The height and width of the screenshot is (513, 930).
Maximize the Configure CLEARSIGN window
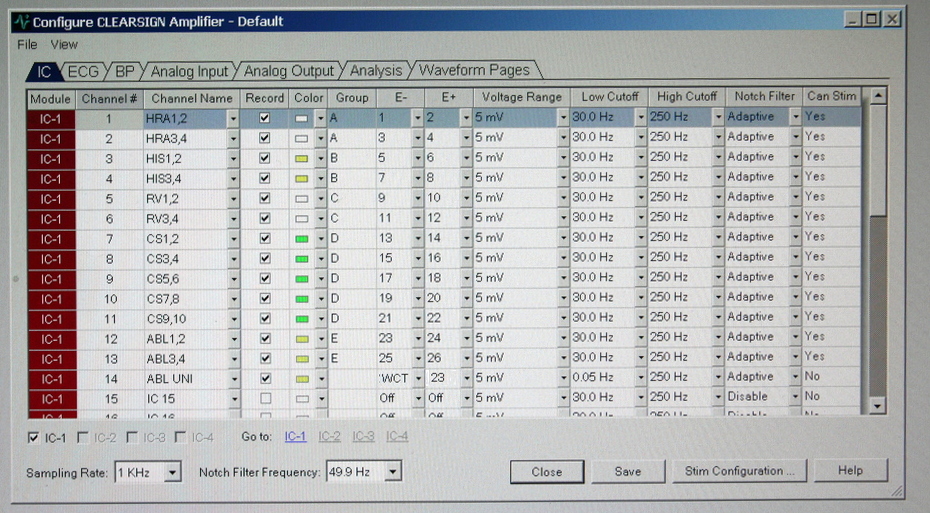(871, 19)
